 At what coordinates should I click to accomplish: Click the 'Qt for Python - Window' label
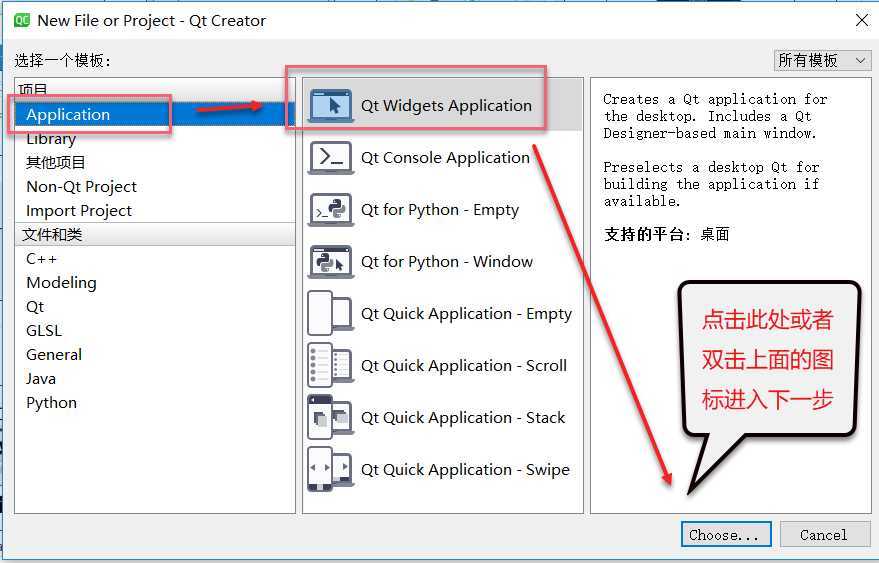[447, 262]
